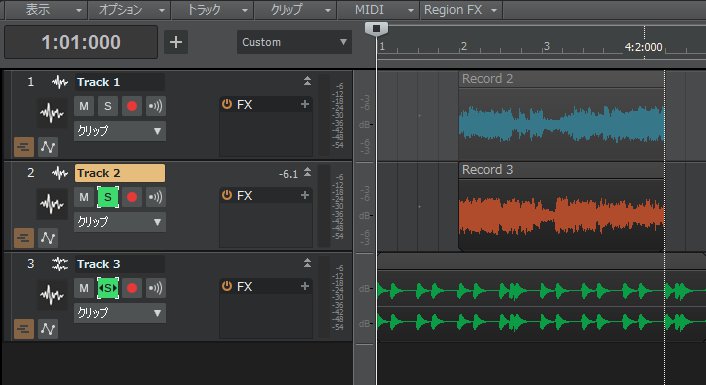Open Track 3 クリップ edit filter dropdown
This screenshot has height=385, width=706.
point(120,313)
